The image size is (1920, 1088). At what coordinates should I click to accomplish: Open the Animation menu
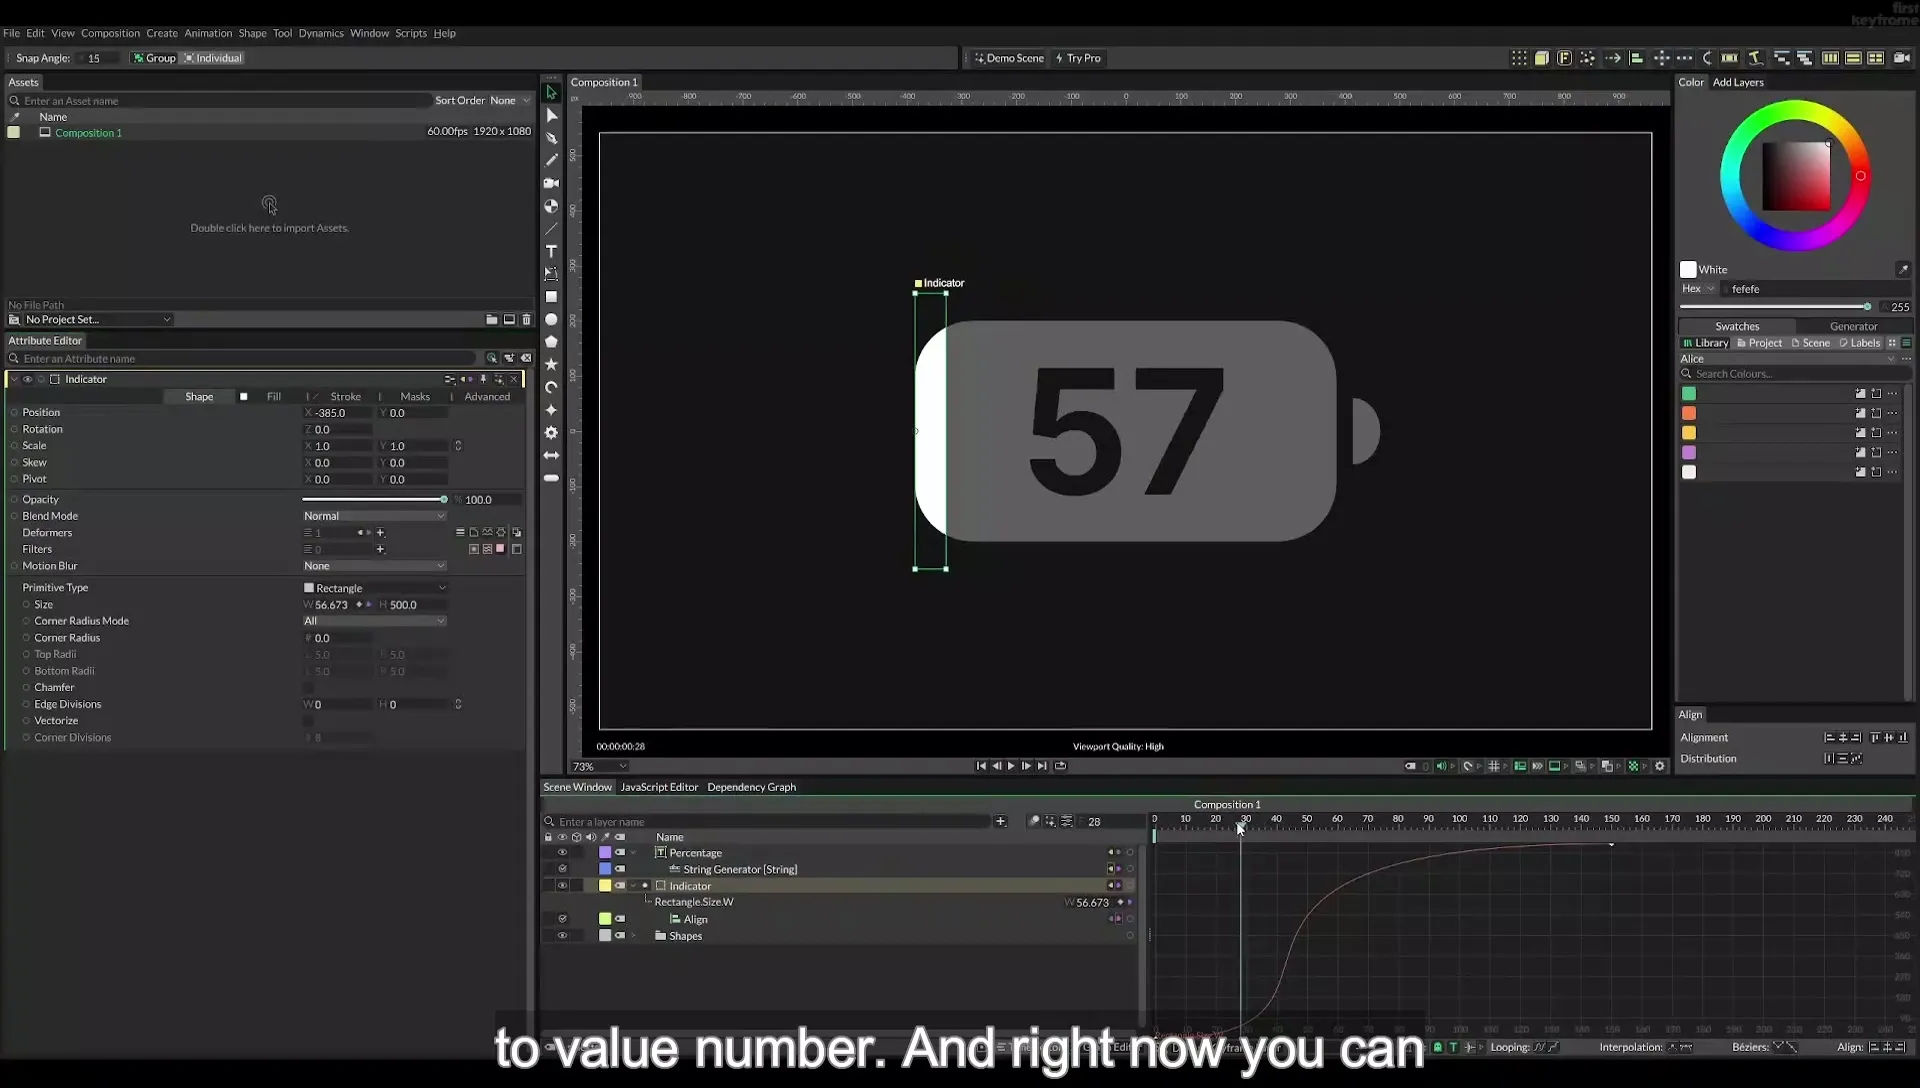point(208,33)
